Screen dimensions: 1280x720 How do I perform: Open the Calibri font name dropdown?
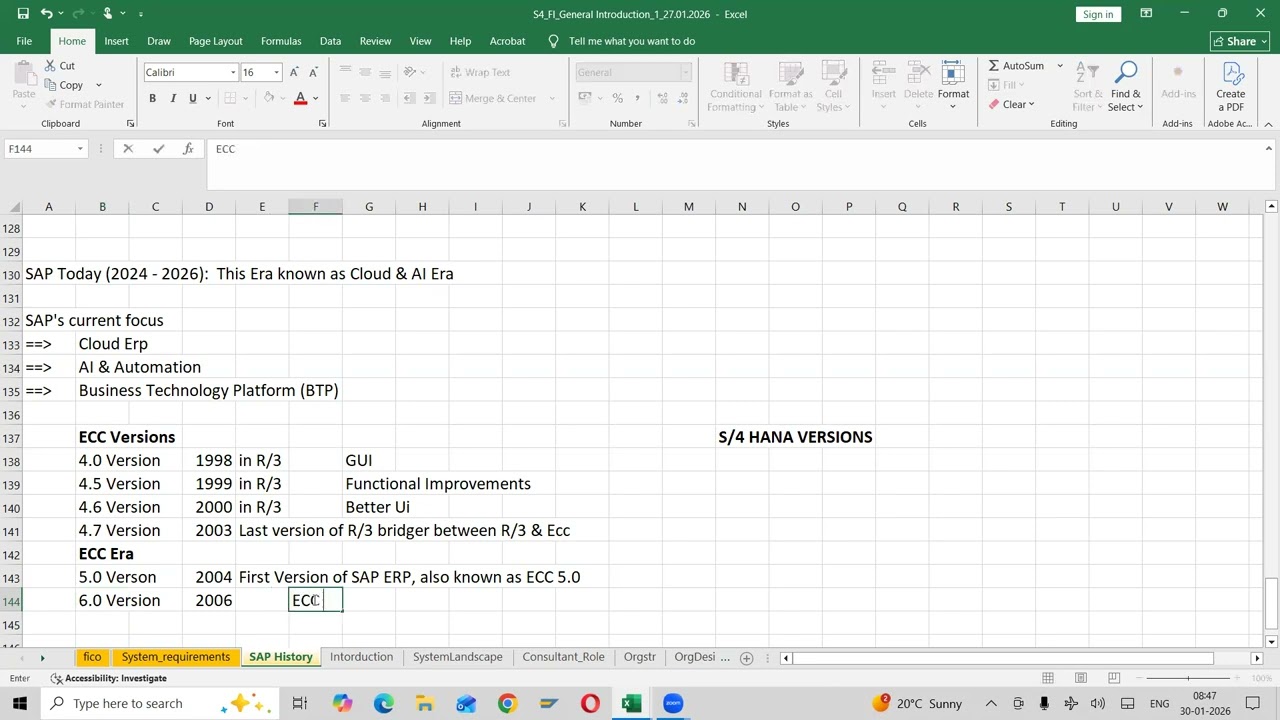pyautogui.click(x=233, y=72)
